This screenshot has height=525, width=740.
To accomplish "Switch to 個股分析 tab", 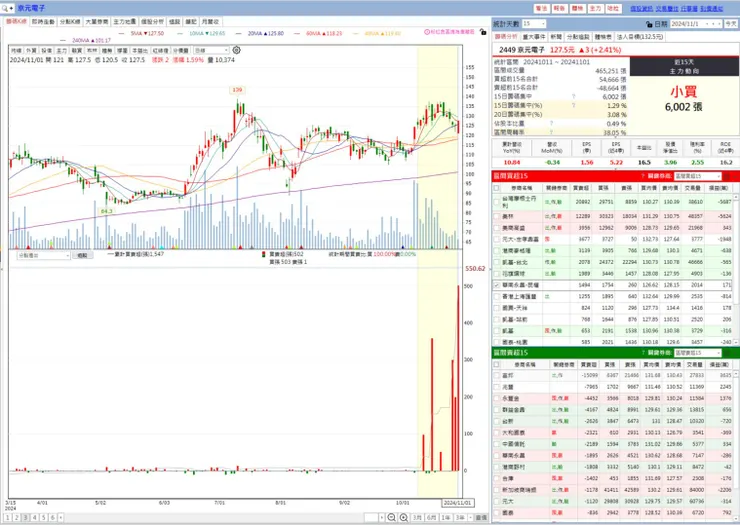I will [152, 22].
